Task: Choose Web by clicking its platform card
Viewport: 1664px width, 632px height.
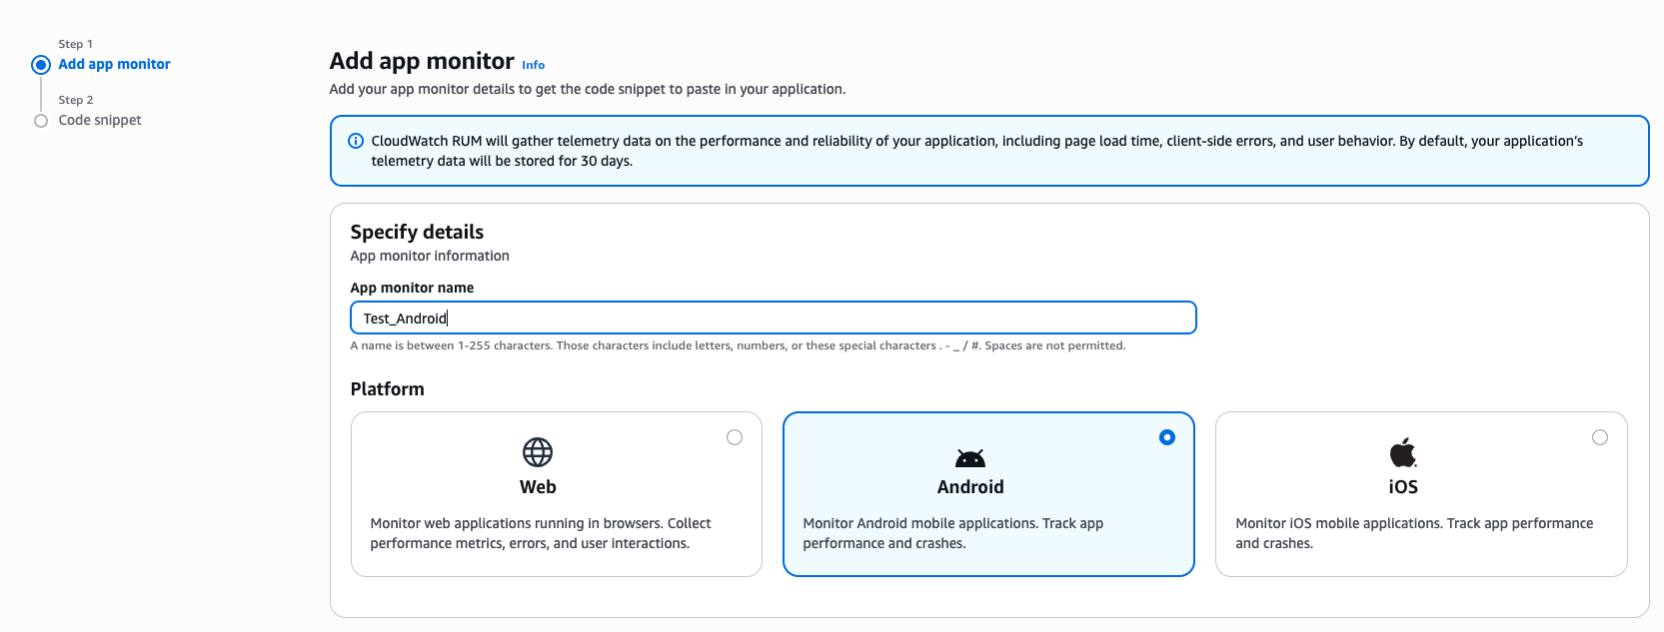Action: coord(556,494)
